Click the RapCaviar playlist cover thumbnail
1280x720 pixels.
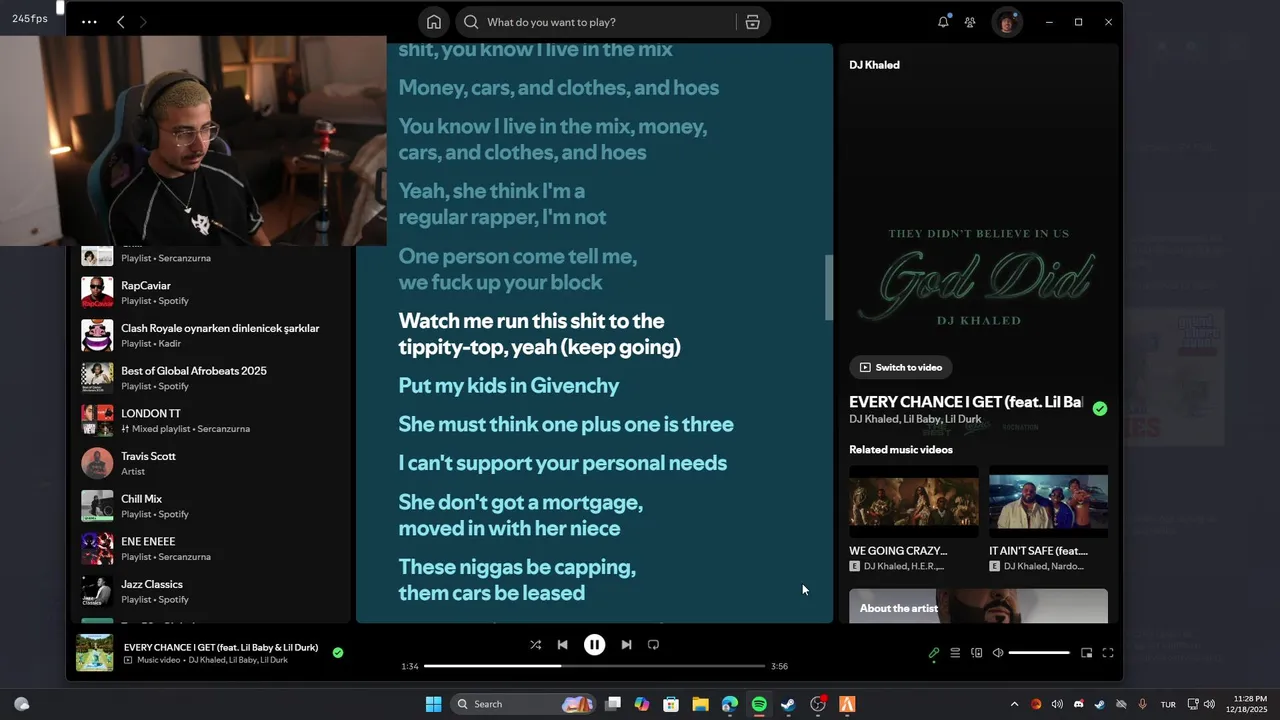[x=97, y=292]
